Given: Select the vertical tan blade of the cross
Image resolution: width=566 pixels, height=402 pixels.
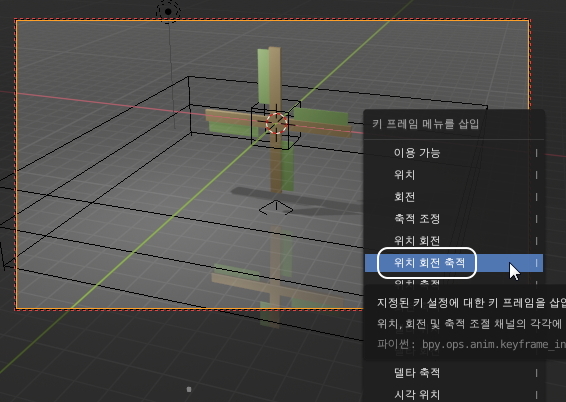Looking at the screenshot, I should (x=275, y=119).
